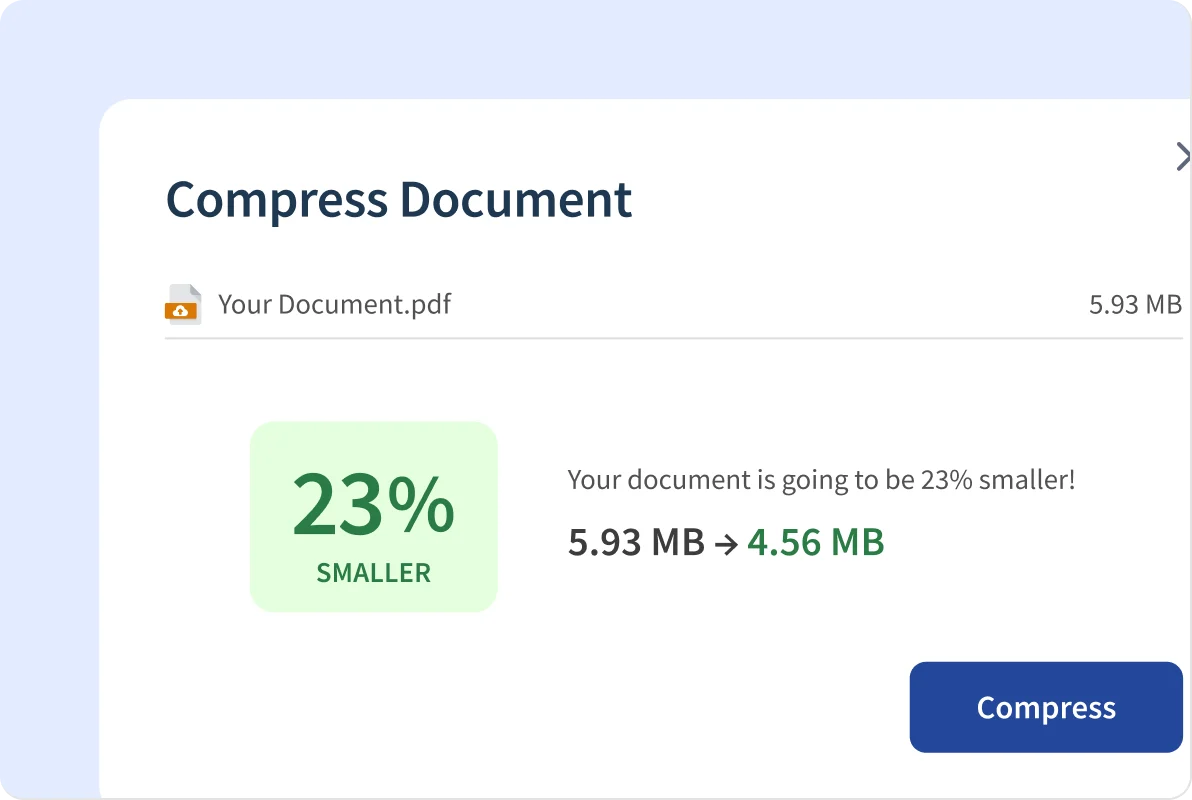Click the 5.93 MB size label
Image resolution: width=1192 pixels, height=800 pixels.
coord(1135,304)
